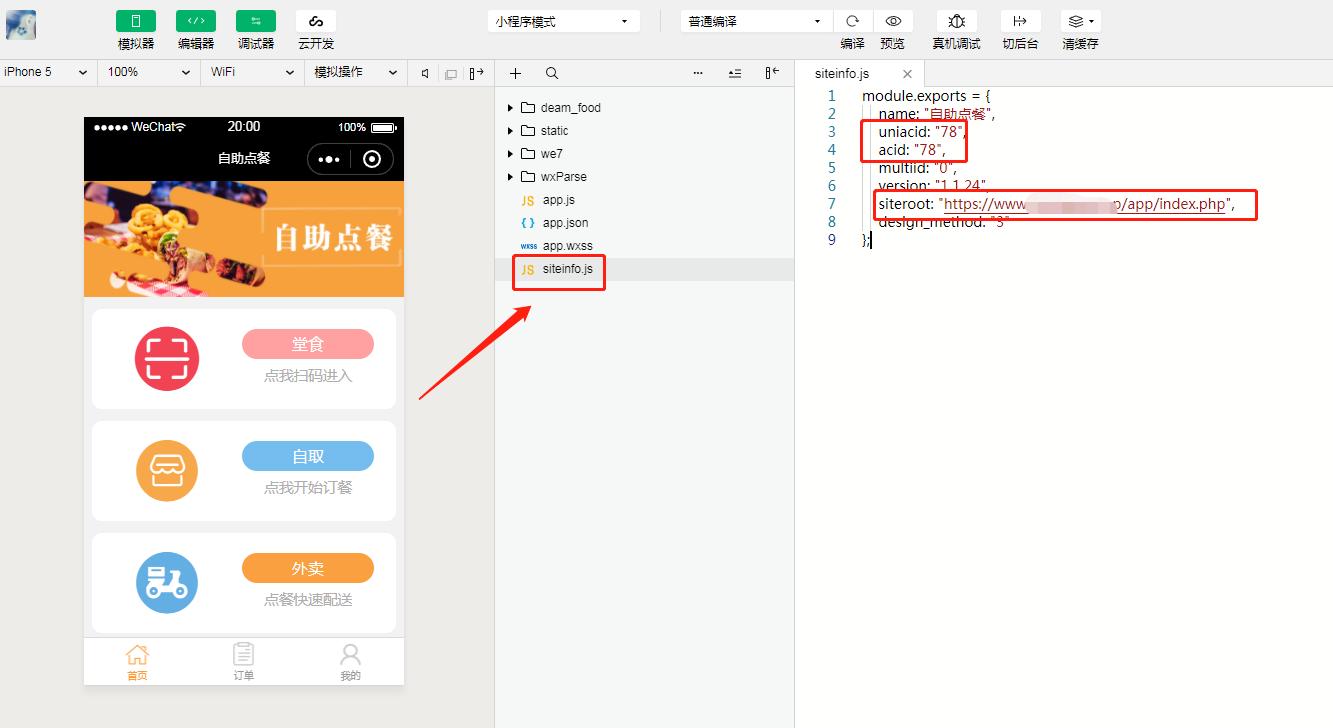The height and width of the screenshot is (728, 1333).
Task: Mute simulator audio via speaker icon
Action: point(424,72)
